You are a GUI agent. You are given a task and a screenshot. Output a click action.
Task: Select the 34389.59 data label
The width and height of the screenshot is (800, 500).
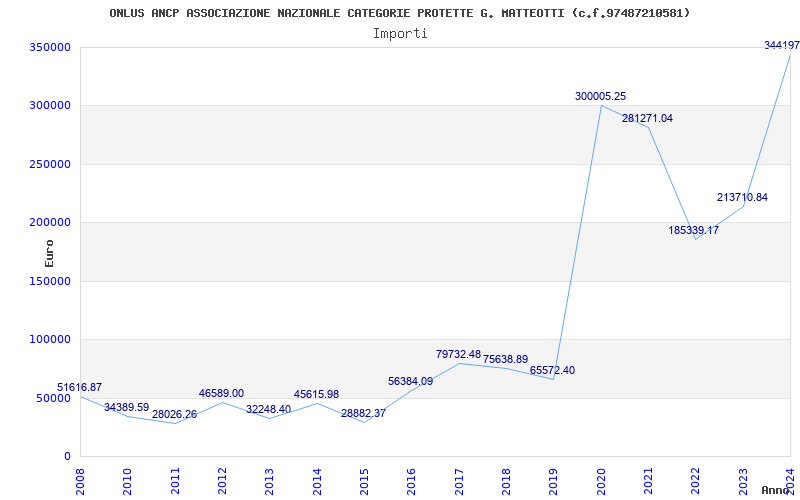pos(127,407)
